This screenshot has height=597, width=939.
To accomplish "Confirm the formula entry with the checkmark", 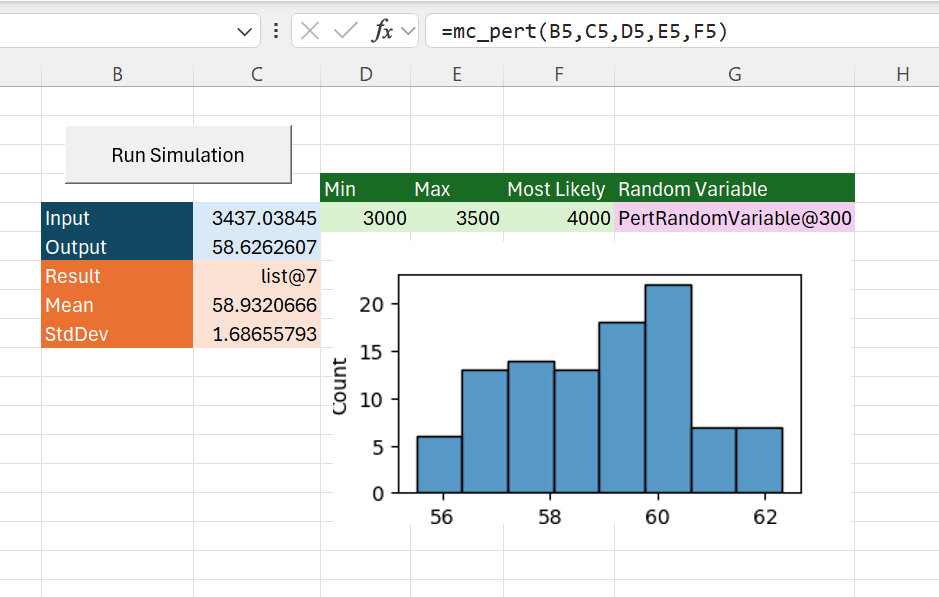I will pos(346,31).
